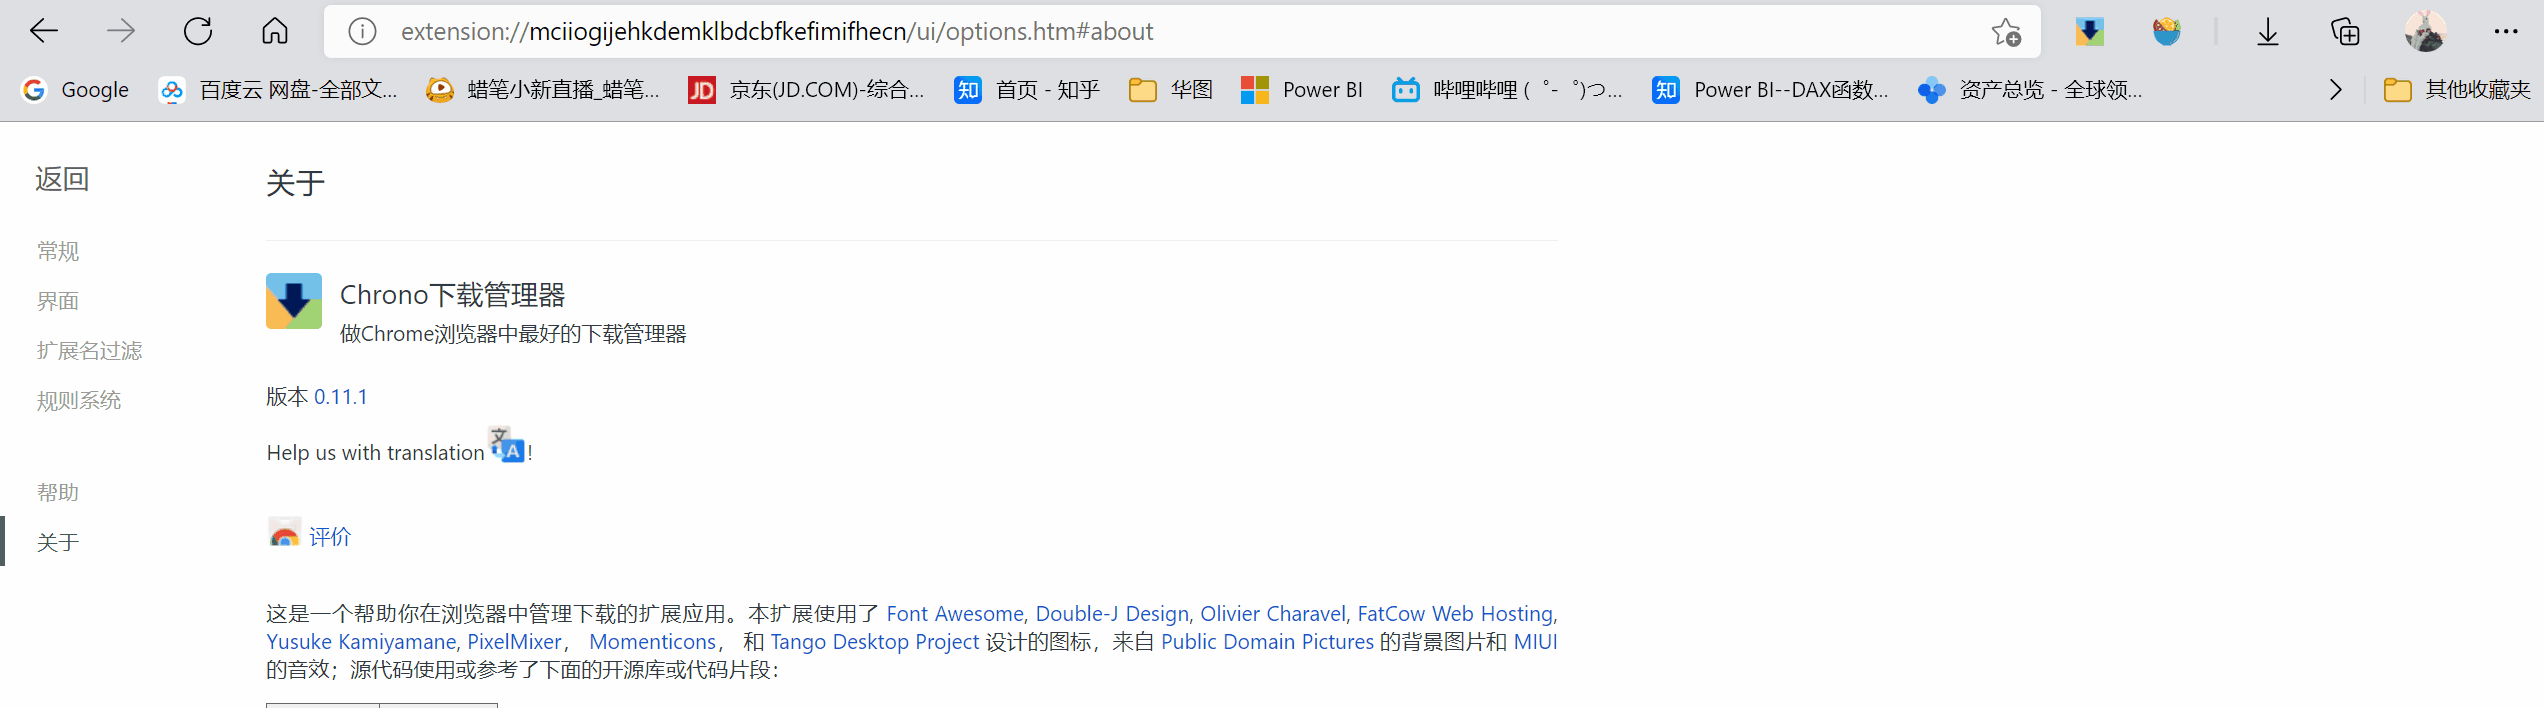
Task: Select 关于 in the sidebar
Action: coord(58,542)
